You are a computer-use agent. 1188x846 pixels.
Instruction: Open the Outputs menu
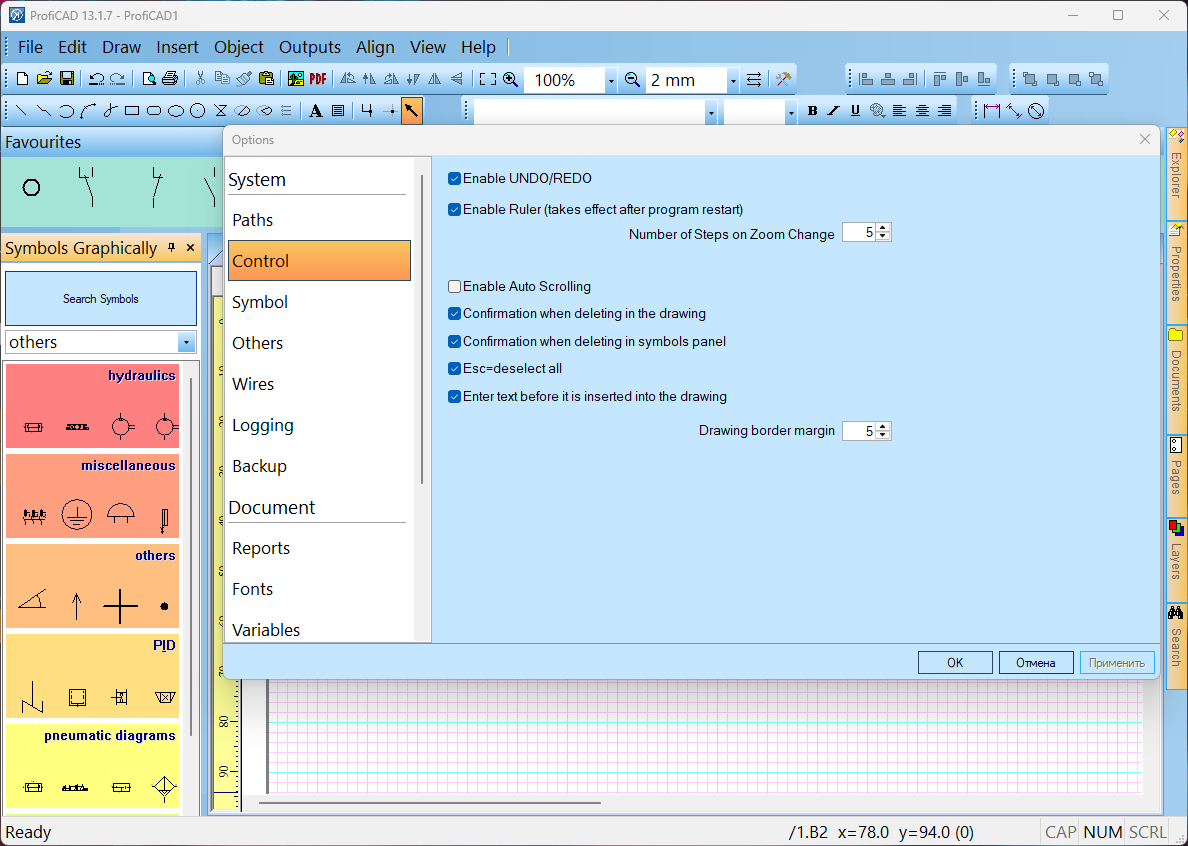point(310,47)
